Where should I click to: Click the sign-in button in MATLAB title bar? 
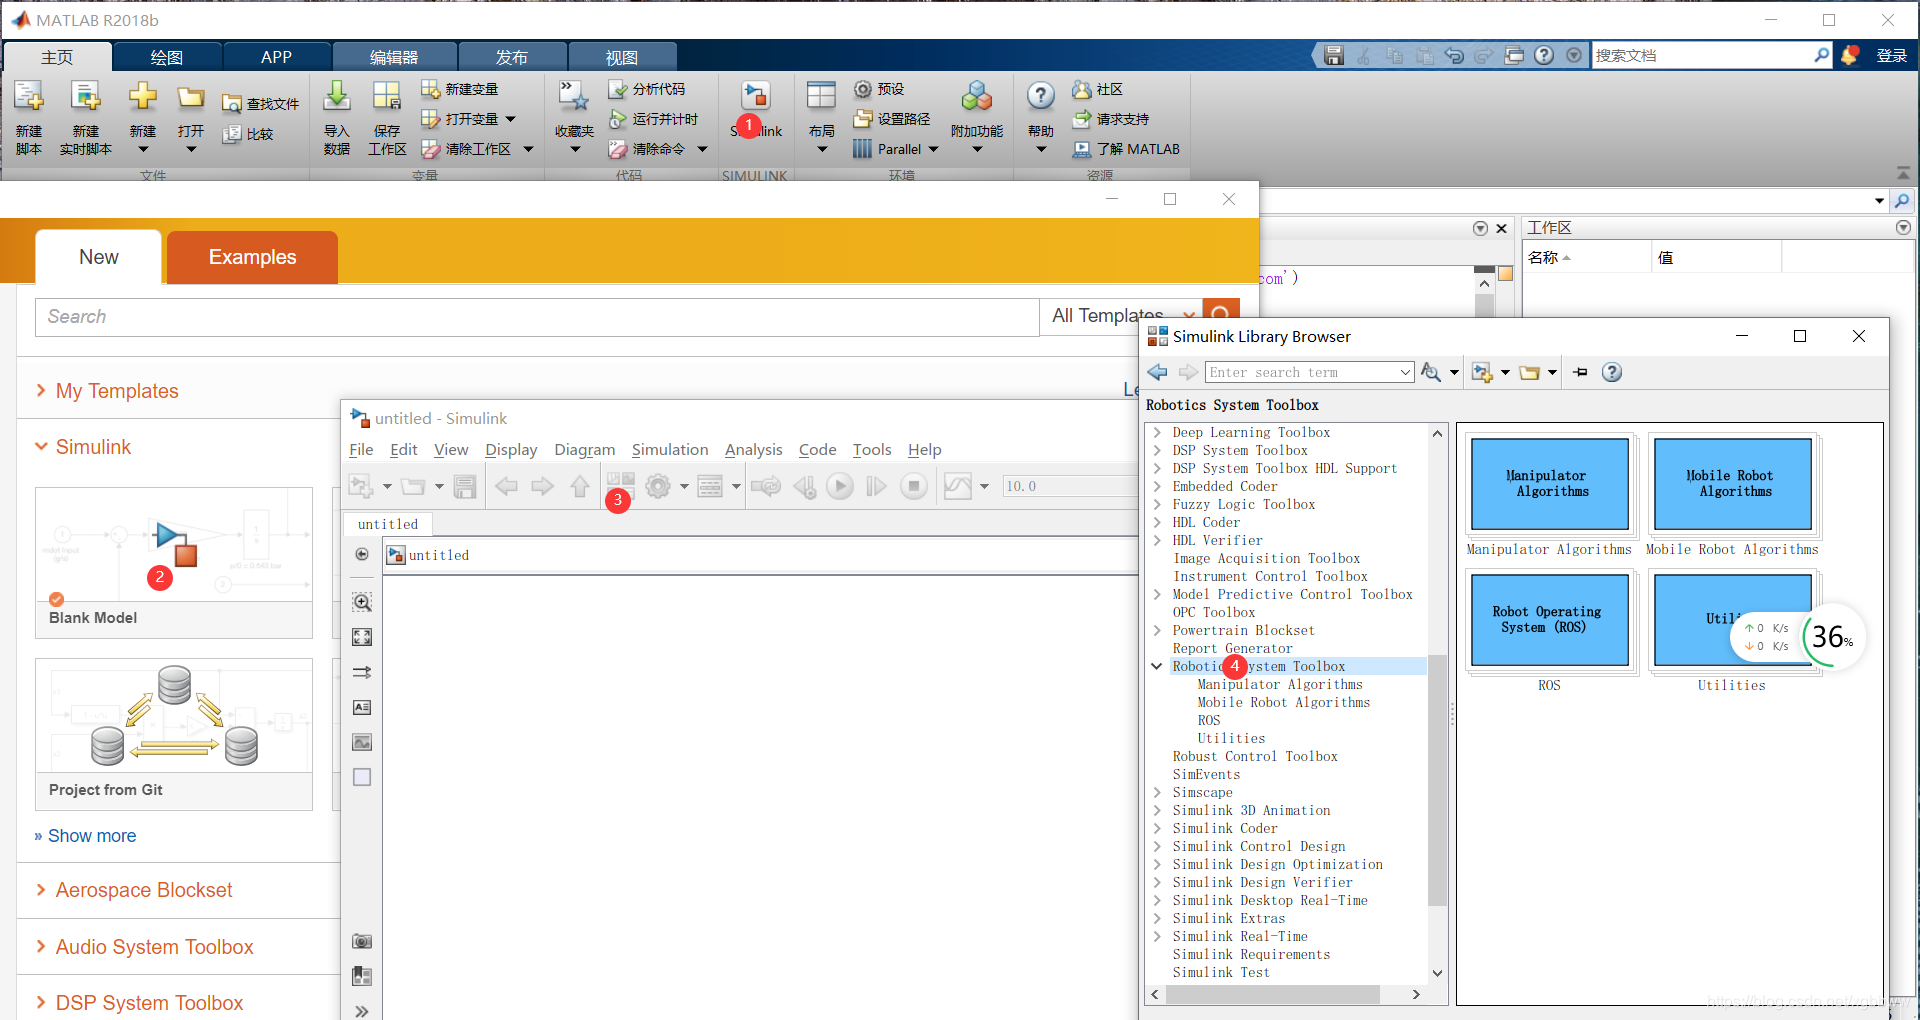click(1891, 56)
